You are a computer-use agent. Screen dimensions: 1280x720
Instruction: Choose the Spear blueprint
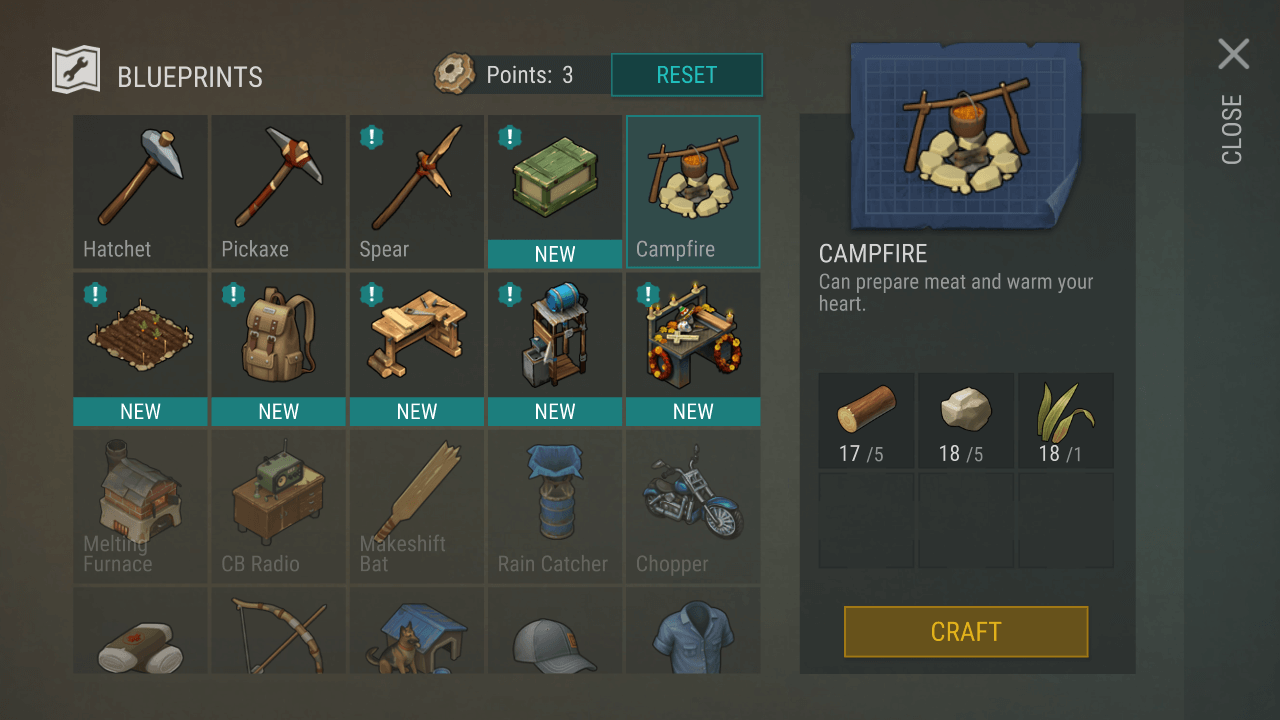pyautogui.click(x=416, y=192)
